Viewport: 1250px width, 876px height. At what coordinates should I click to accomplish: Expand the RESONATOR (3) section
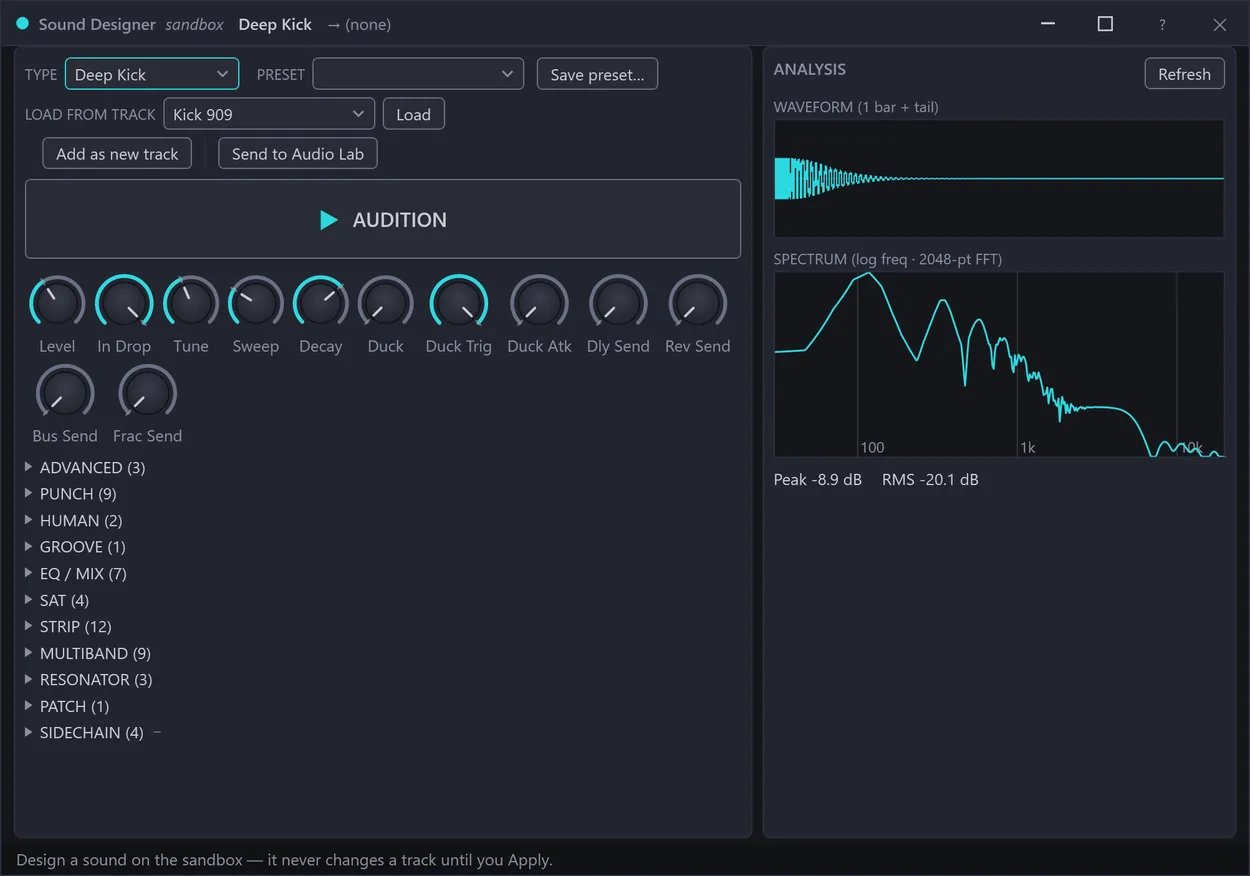coord(88,679)
